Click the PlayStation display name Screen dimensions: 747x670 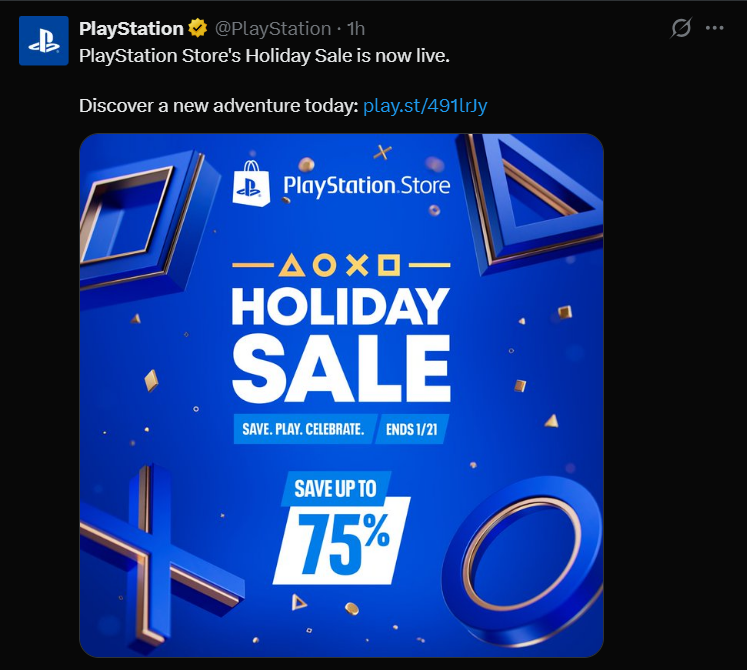coord(131,28)
